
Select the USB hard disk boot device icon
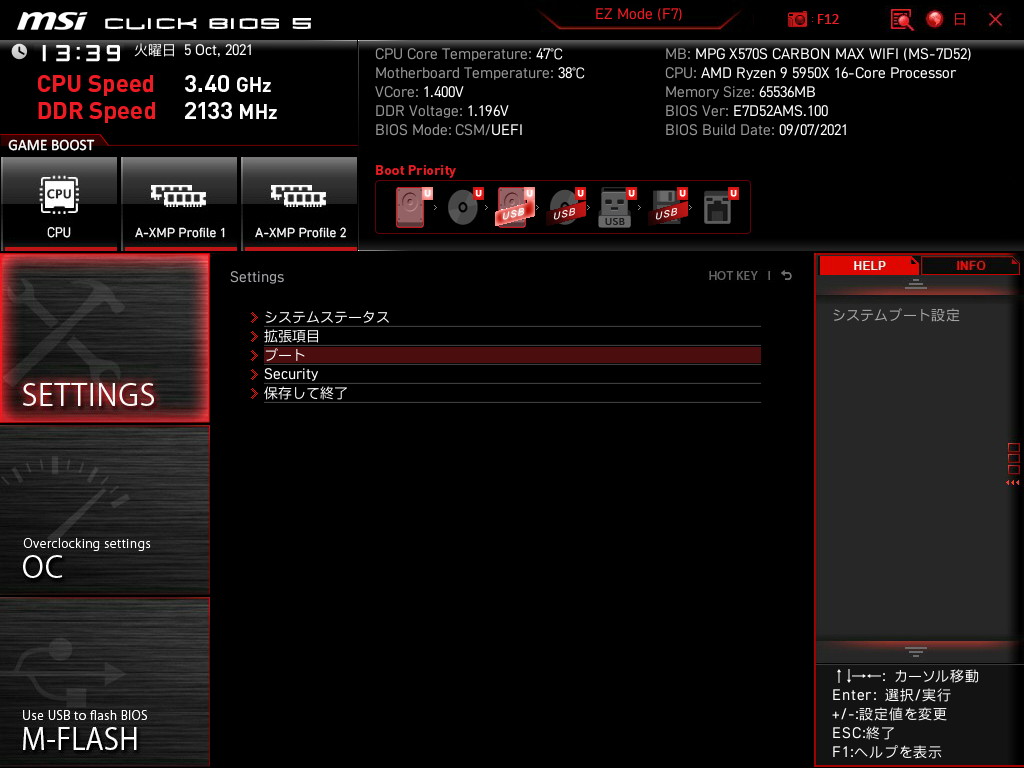pyautogui.click(x=515, y=207)
